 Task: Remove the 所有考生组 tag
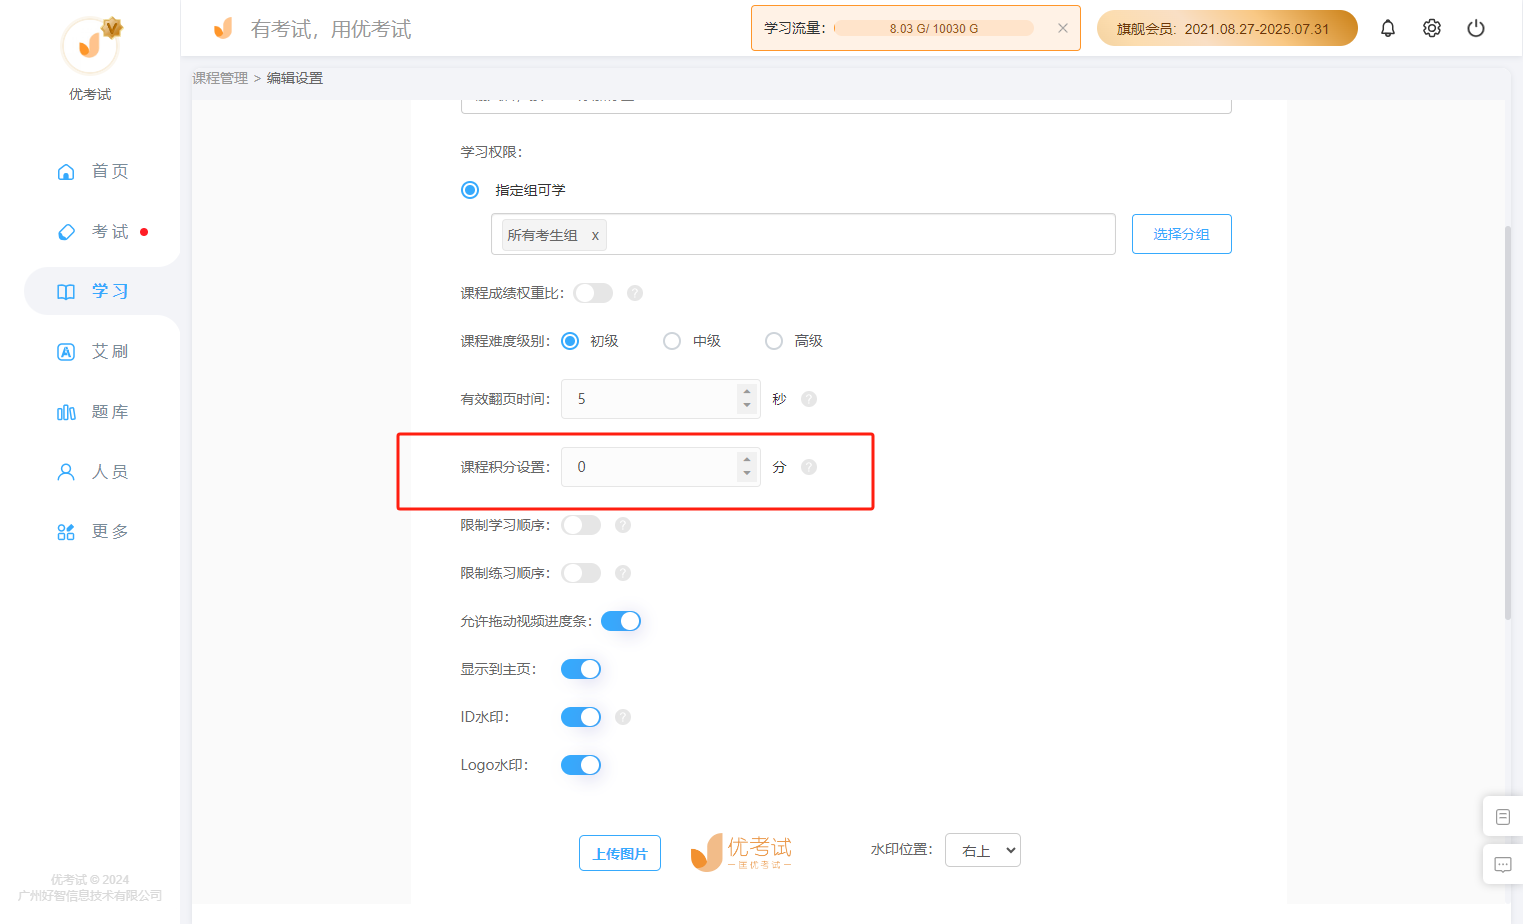click(x=595, y=236)
